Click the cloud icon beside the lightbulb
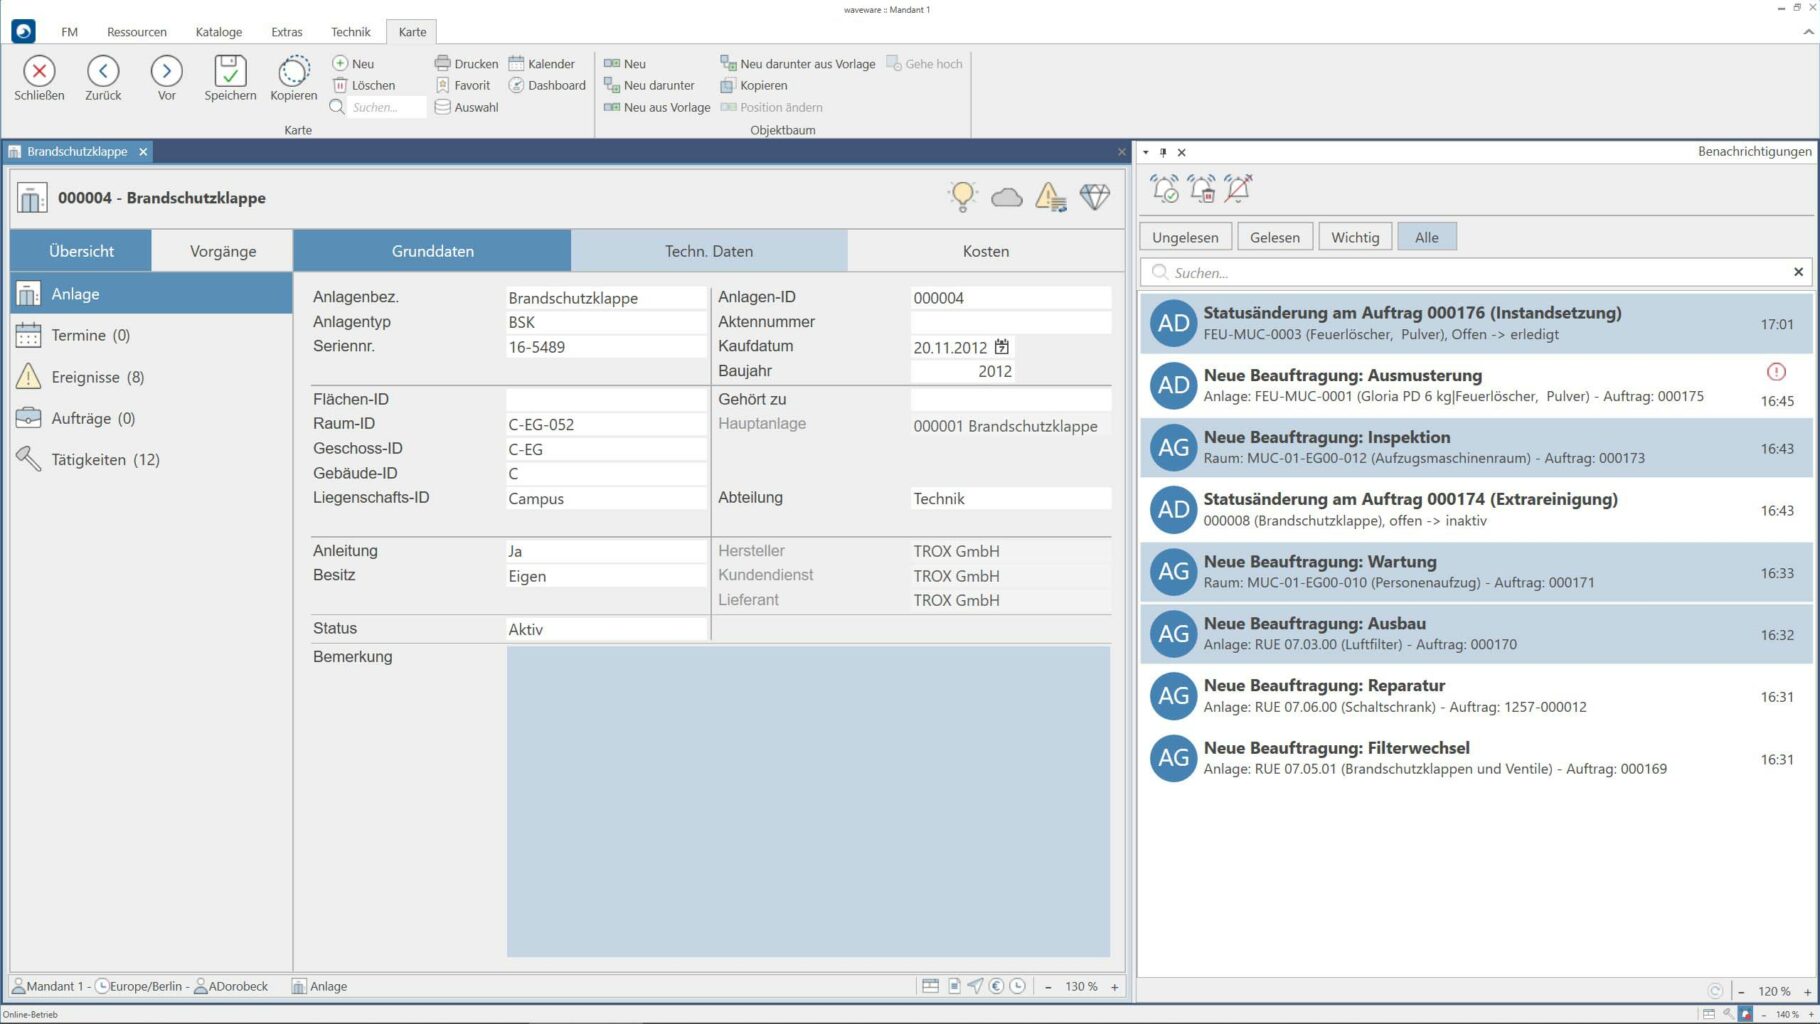 pos(1006,197)
